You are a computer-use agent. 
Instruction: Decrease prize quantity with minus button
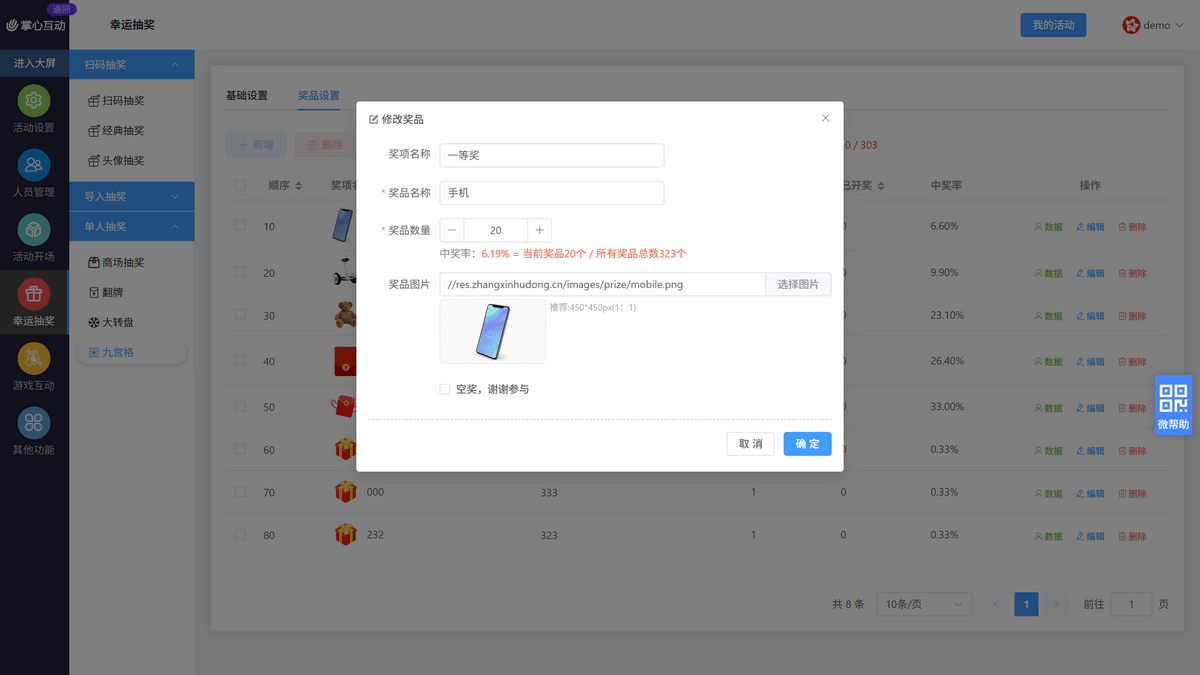(x=452, y=231)
